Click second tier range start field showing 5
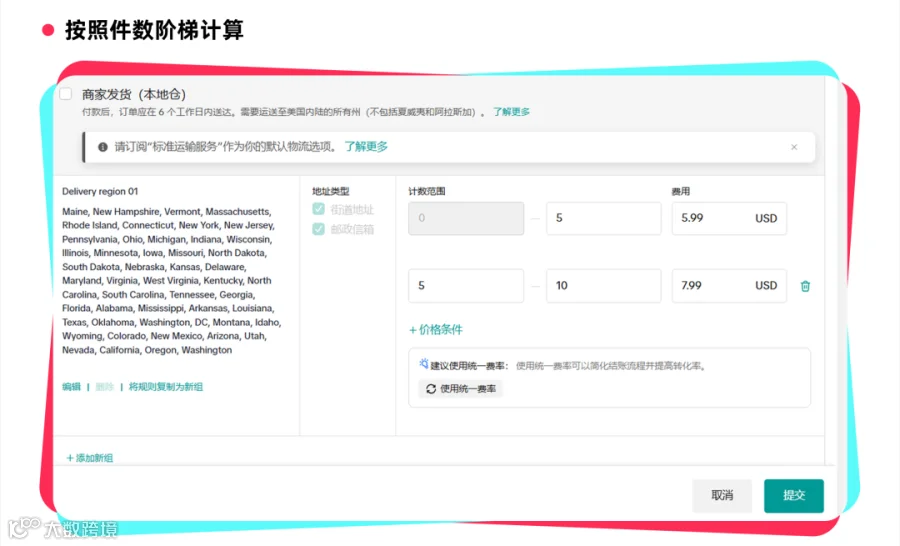Image resolution: width=900 pixels, height=546 pixels. pos(466,285)
